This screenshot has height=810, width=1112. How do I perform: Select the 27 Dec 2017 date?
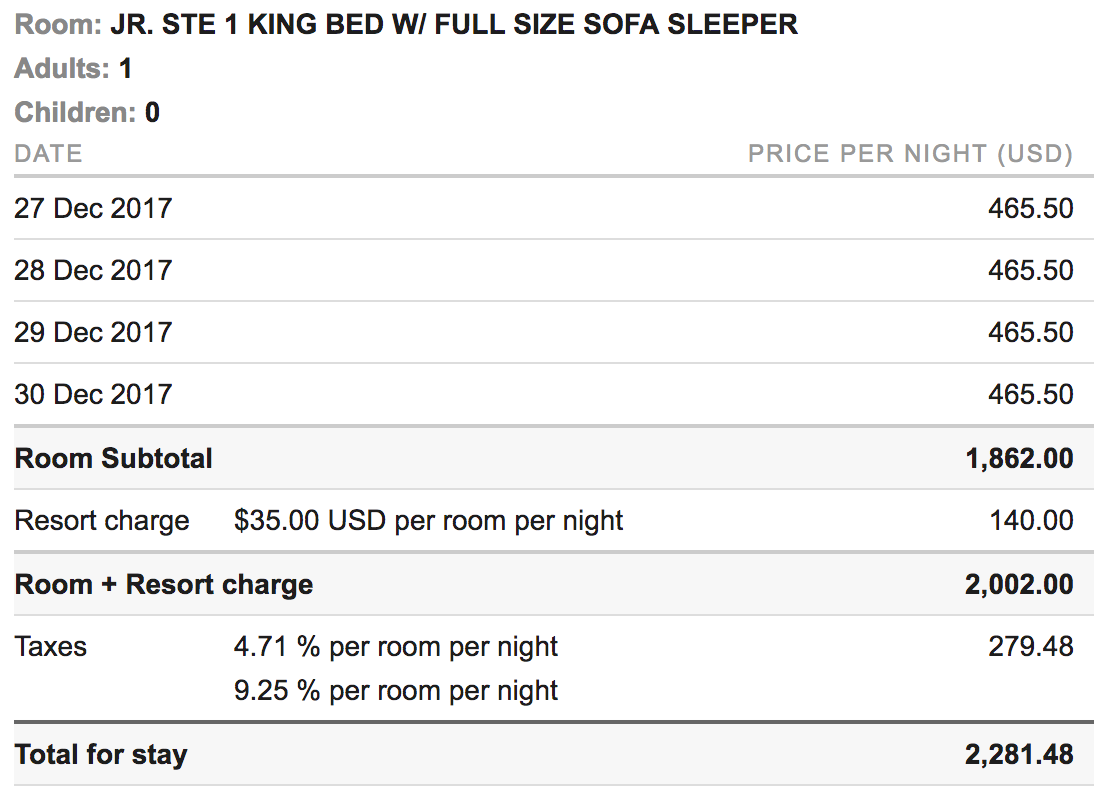click(x=93, y=208)
